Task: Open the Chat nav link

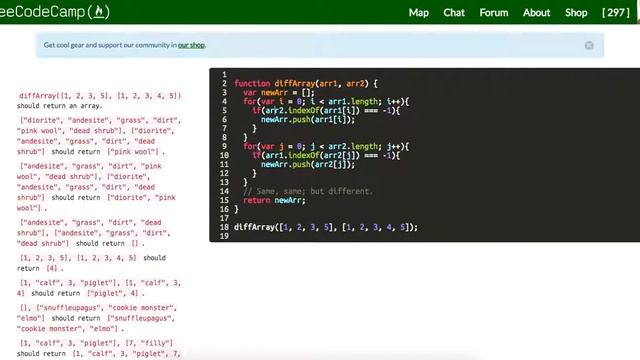Action: coord(454,13)
